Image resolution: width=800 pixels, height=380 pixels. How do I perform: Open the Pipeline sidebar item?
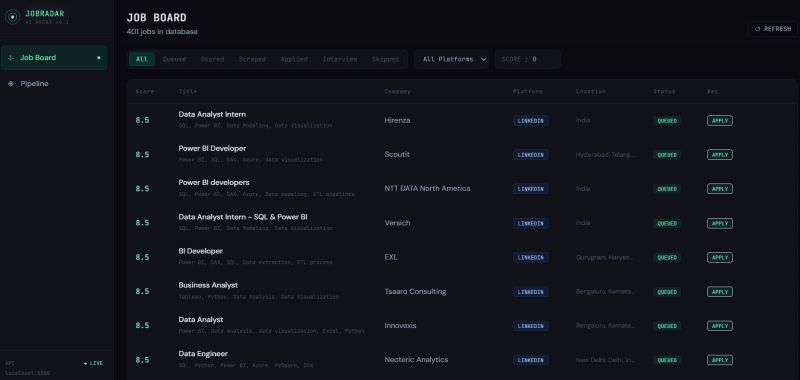click(54, 84)
